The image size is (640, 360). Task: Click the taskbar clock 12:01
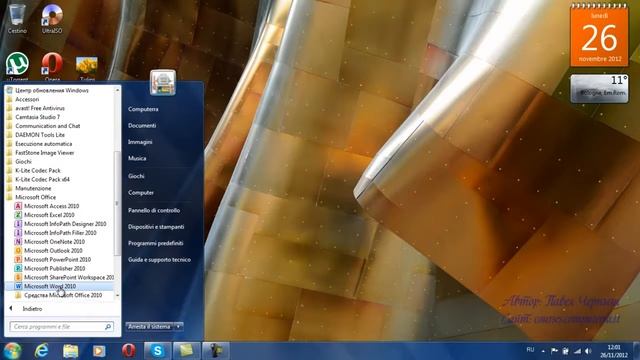pyautogui.click(x=614, y=351)
